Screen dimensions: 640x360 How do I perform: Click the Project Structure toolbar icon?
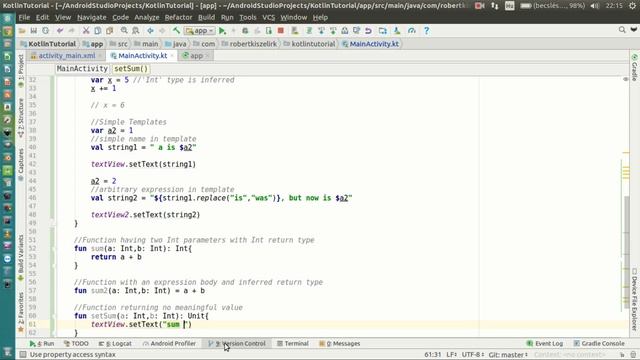pos(382,31)
